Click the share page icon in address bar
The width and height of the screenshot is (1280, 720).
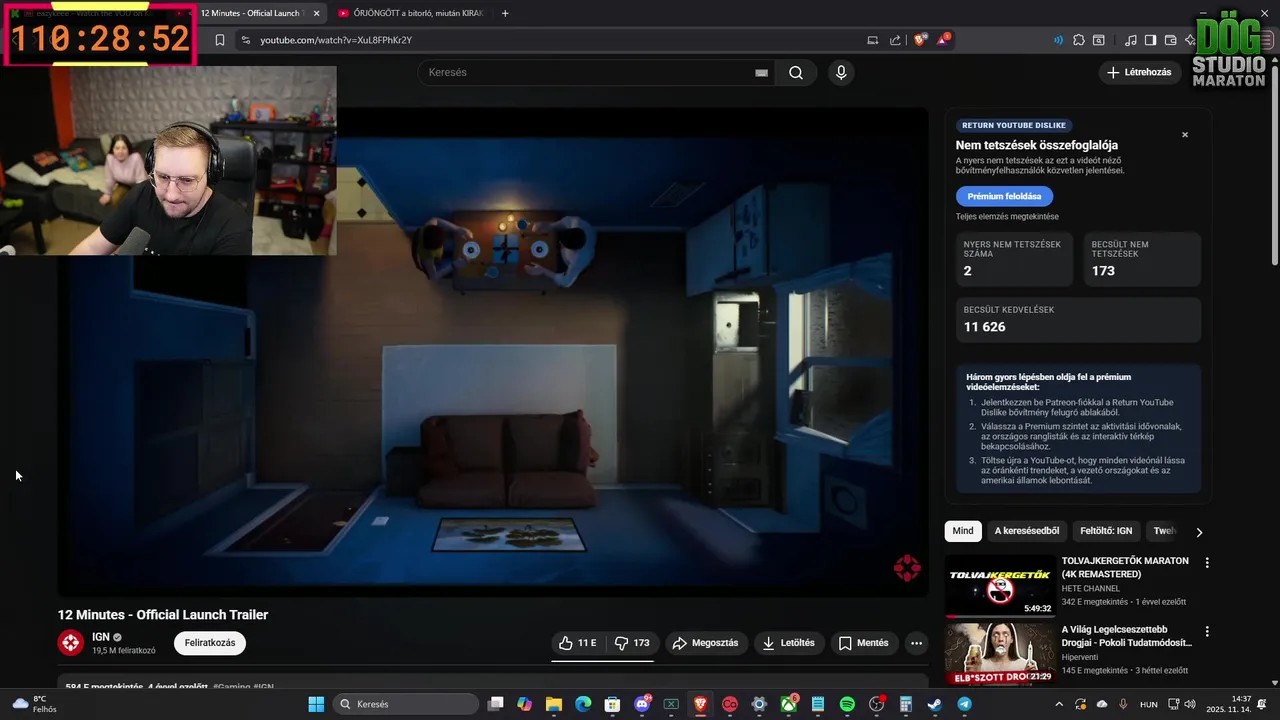pyautogui.click(x=895, y=40)
